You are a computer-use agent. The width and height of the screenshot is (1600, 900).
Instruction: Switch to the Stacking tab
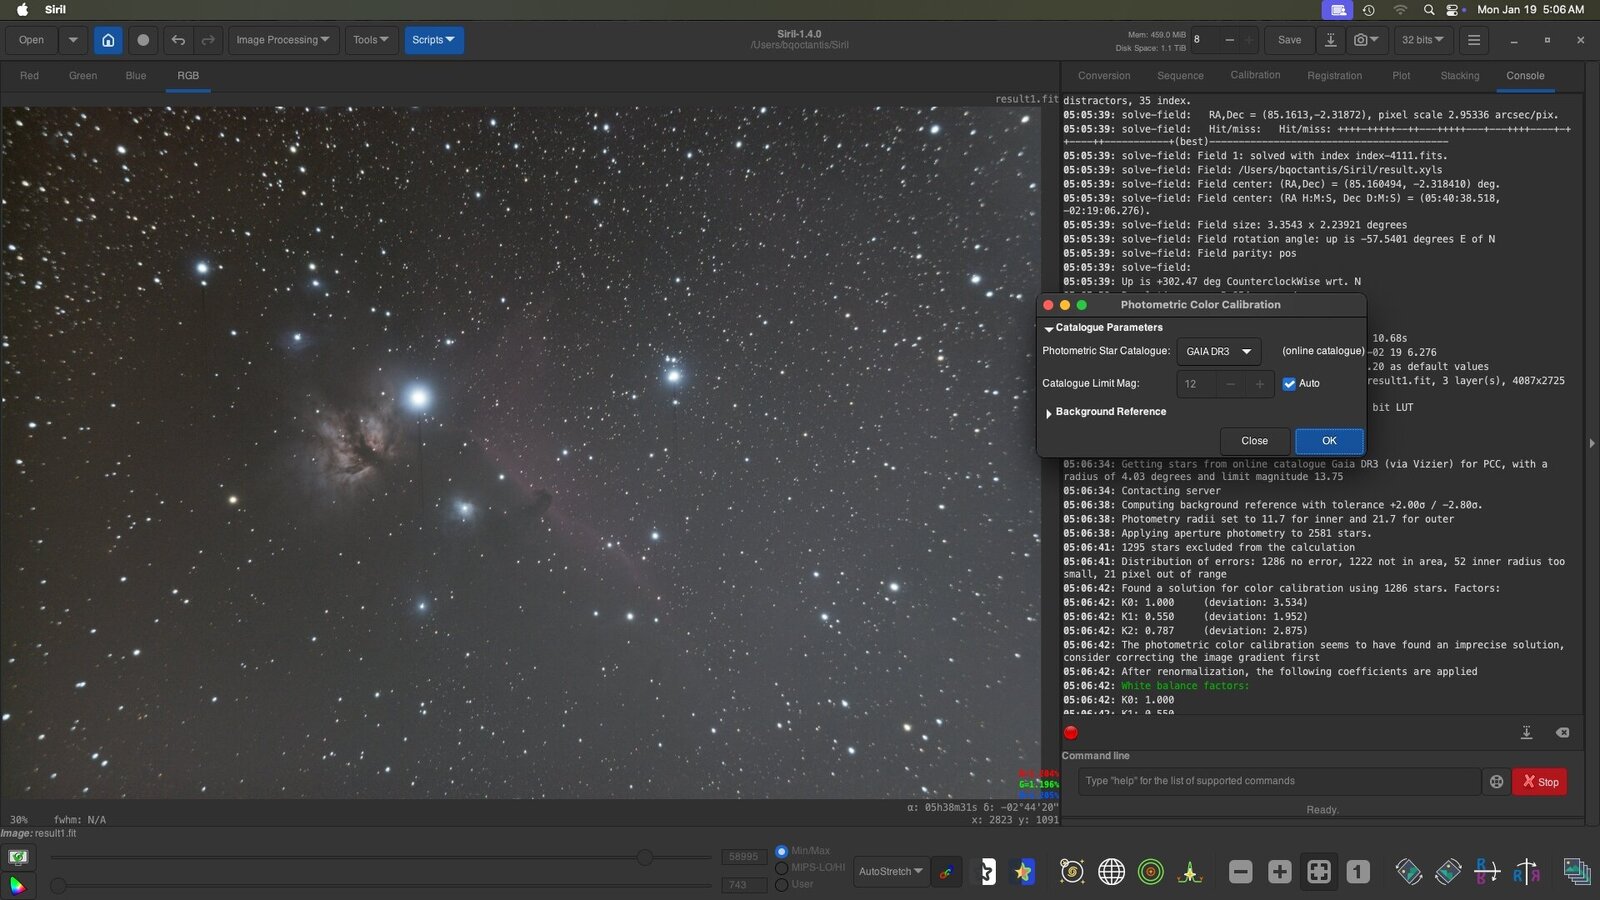pyautogui.click(x=1460, y=76)
